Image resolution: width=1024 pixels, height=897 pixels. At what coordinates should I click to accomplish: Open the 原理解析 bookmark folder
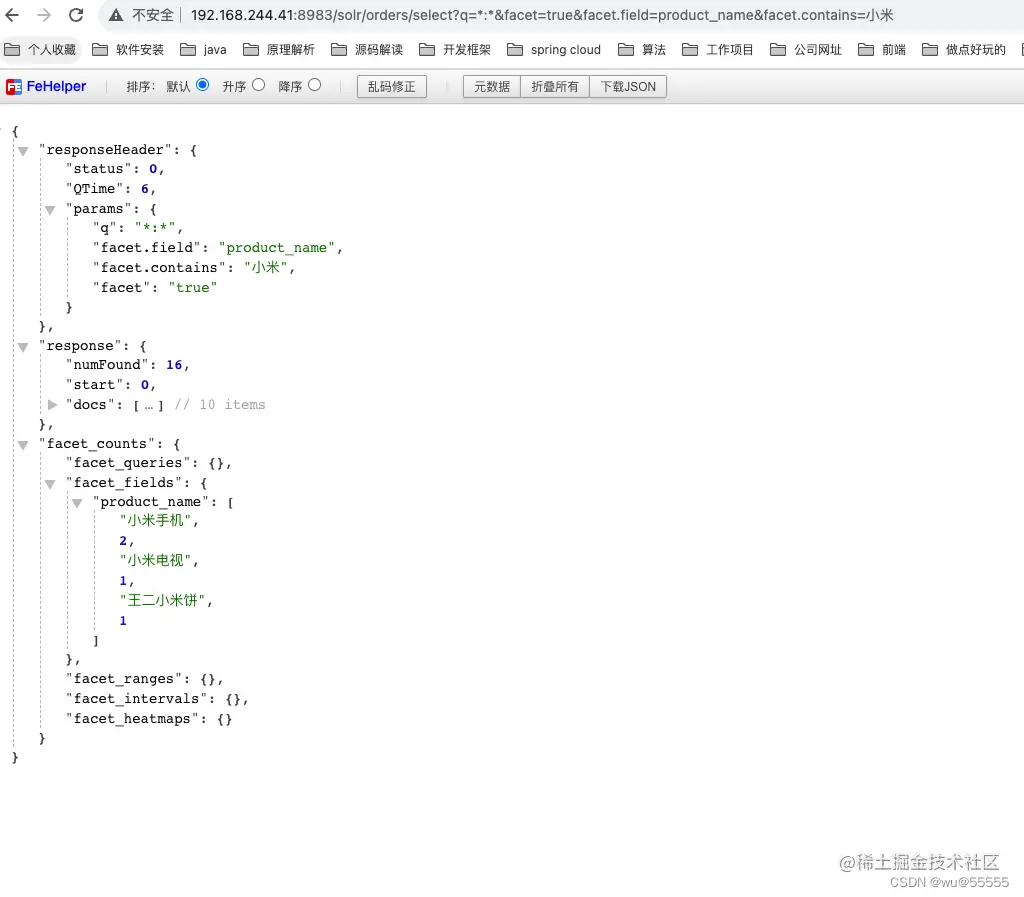pos(279,50)
